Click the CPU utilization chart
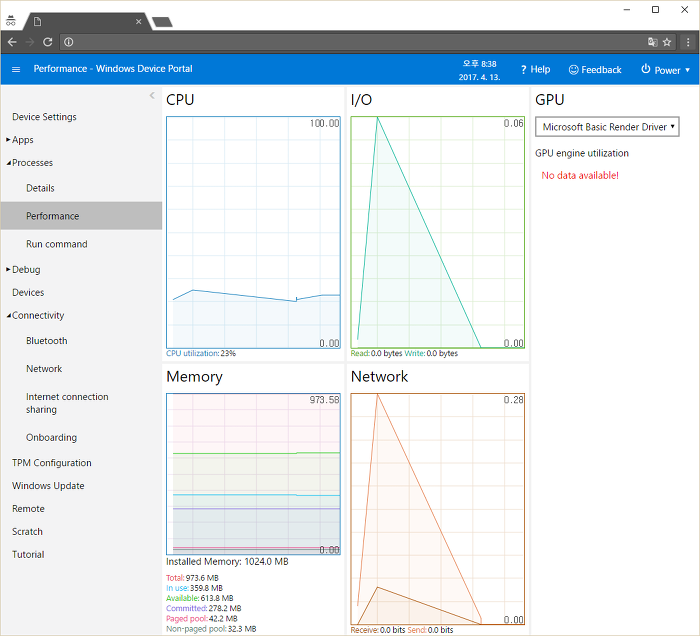This screenshot has width=700, height=636. tap(254, 233)
